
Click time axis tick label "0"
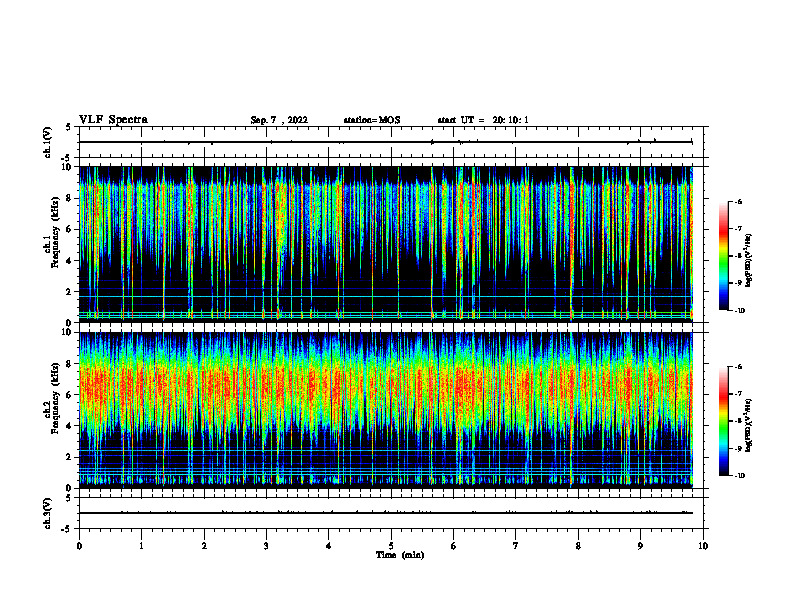click(x=79, y=546)
